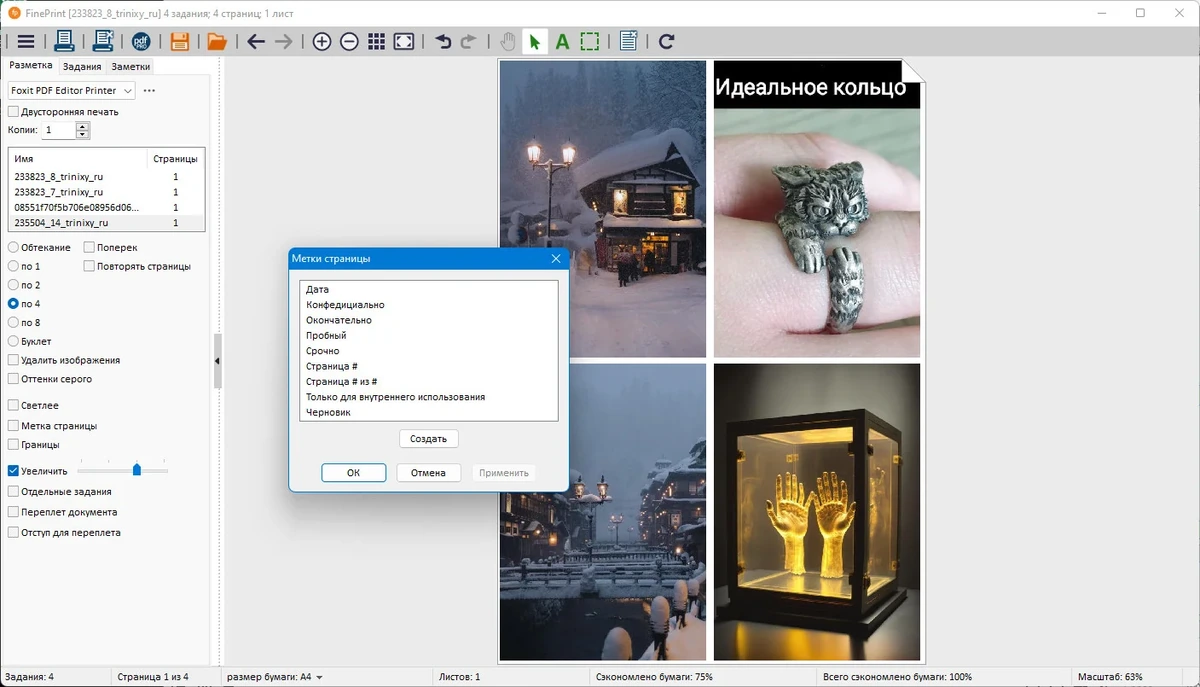1200x687 pixels.
Task: Select Конфиденциально in the stamp list
Action: 345,305
